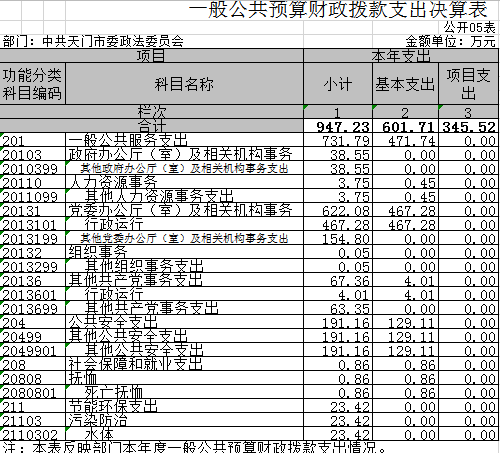Select the 节能环保支出 cell
Image resolution: width=500 pixels, height=453 pixels.
pos(184,406)
